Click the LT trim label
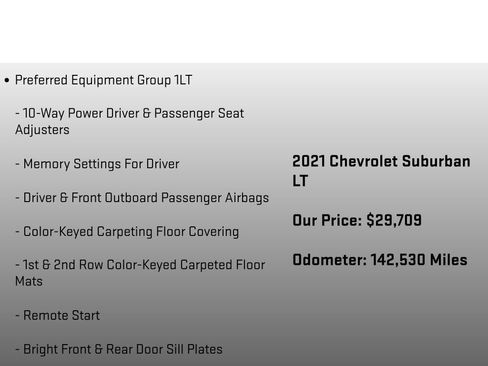This screenshot has height=366, width=488. 300,181
